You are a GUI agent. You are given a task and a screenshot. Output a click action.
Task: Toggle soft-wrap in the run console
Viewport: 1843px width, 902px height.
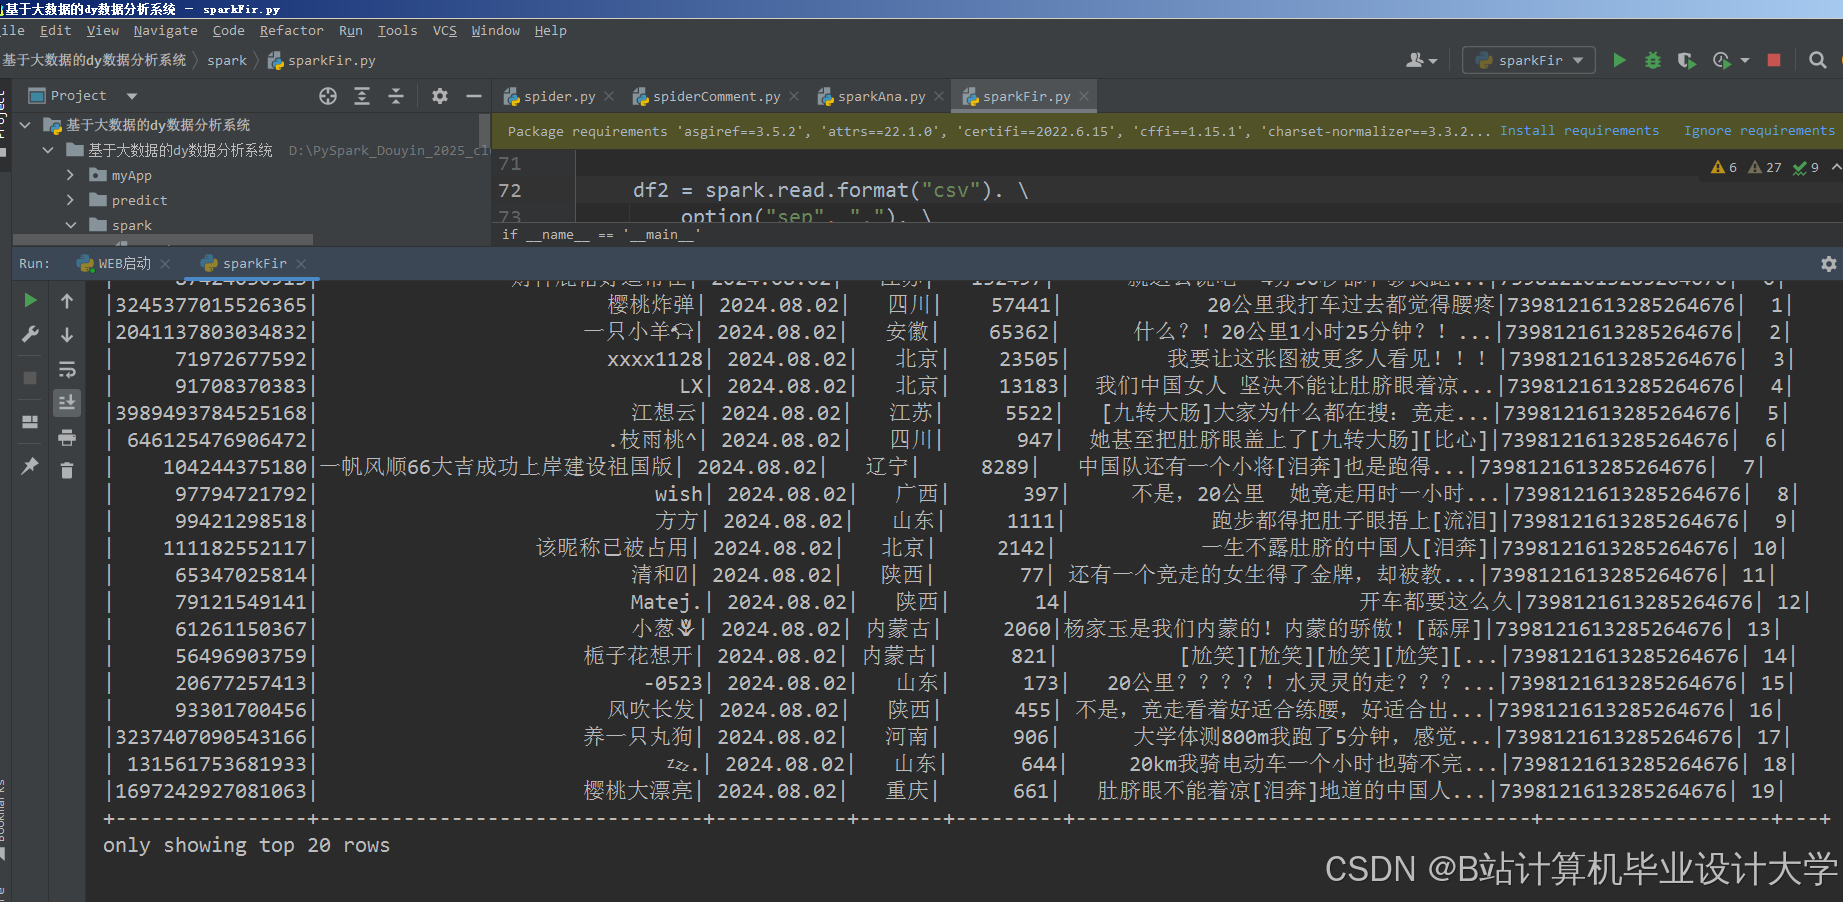[67, 368]
